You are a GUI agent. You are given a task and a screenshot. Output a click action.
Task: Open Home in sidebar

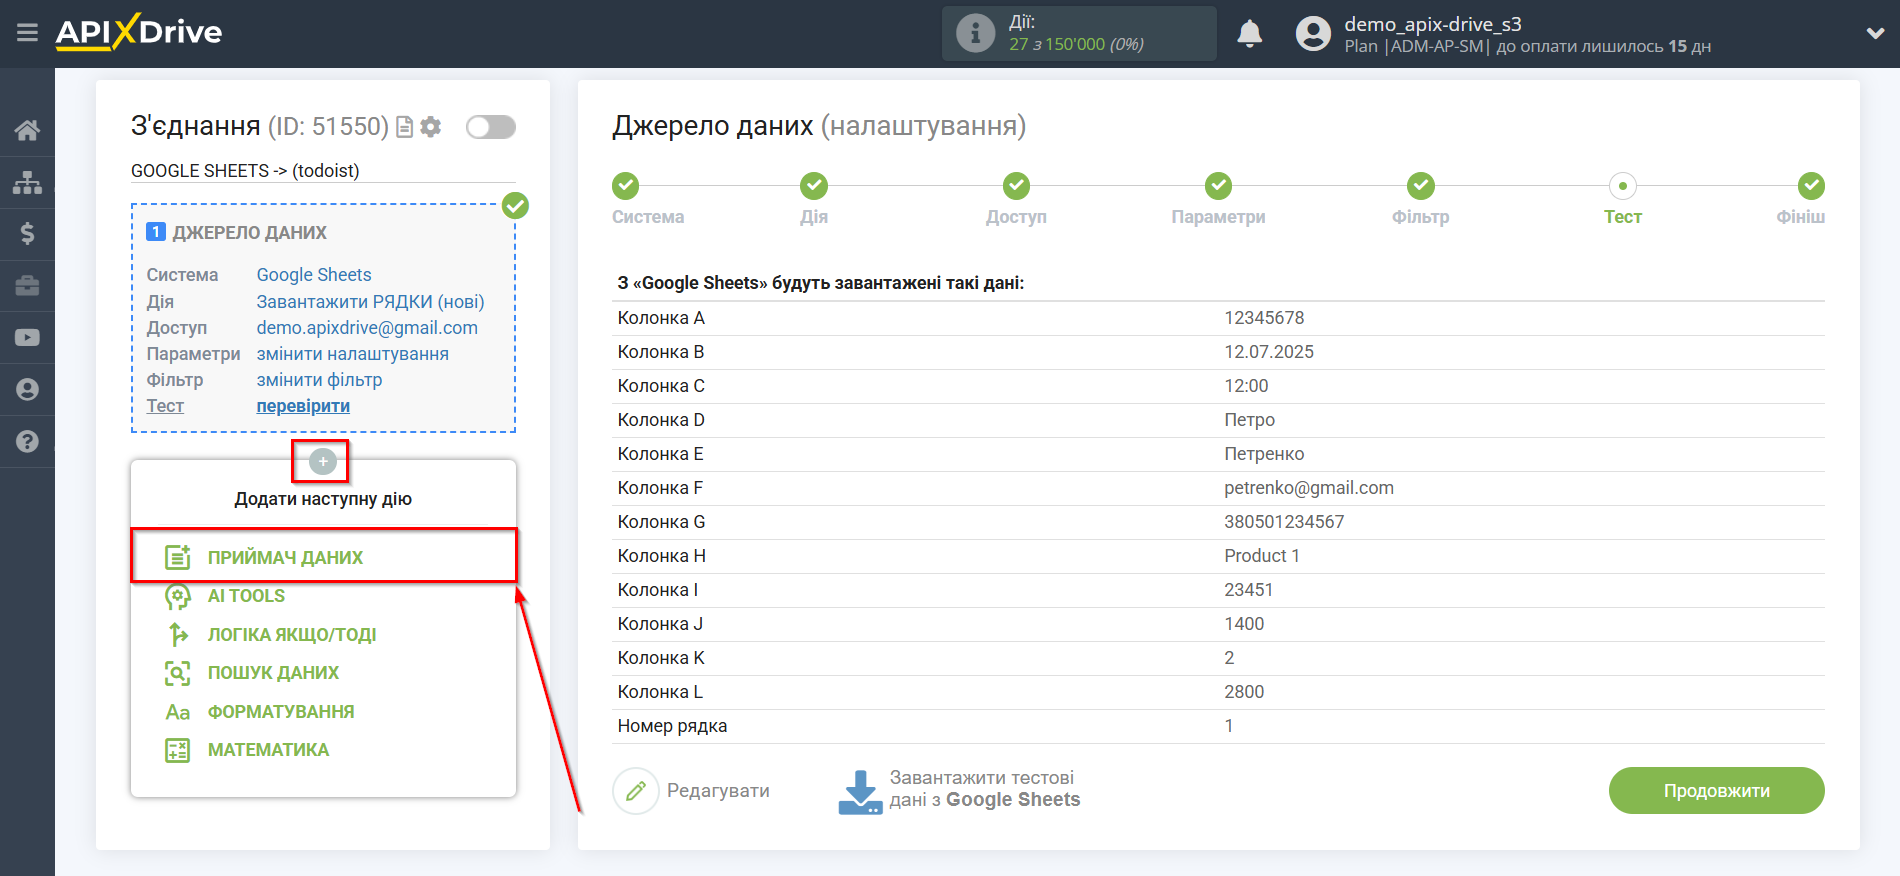point(27,130)
